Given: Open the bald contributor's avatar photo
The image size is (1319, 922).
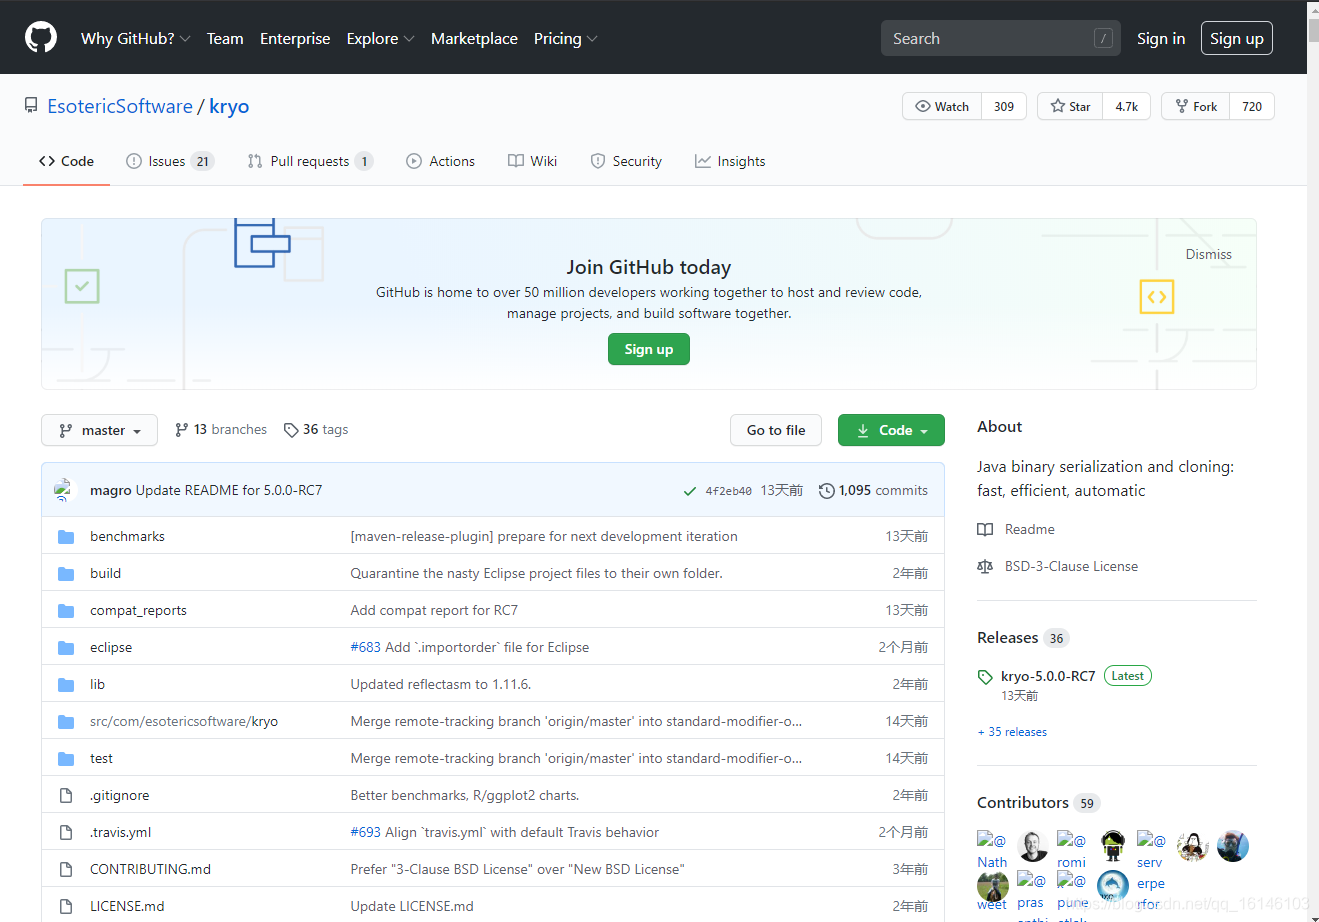Looking at the screenshot, I should pos(1032,846).
